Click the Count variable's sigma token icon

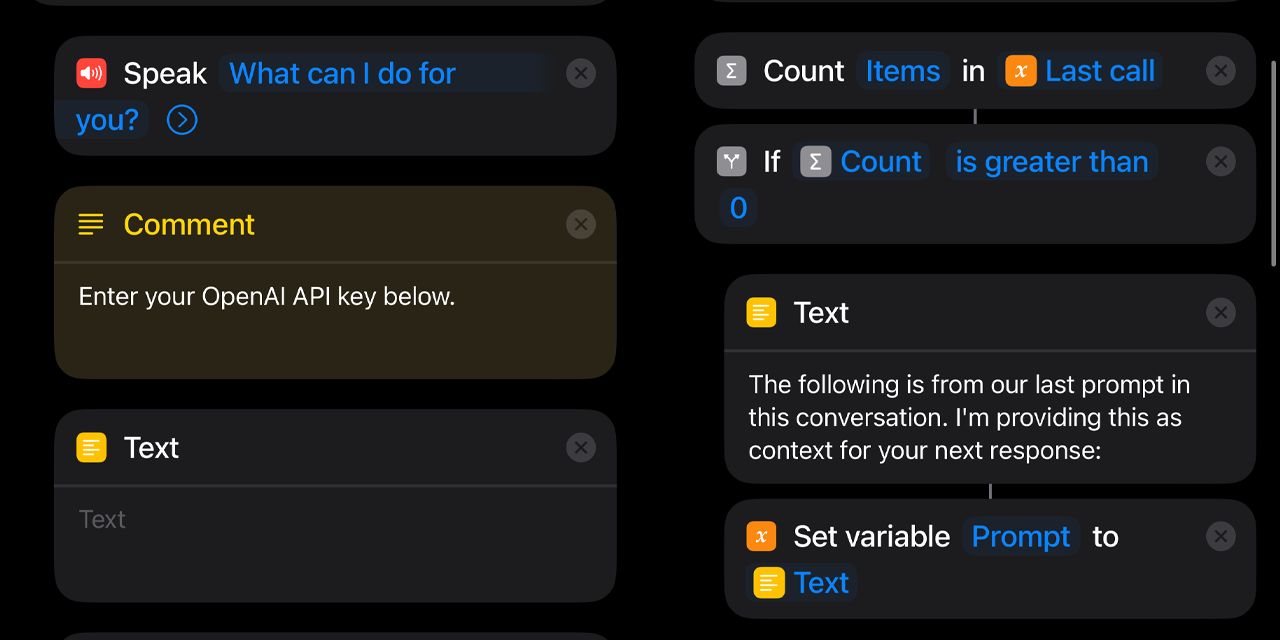coord(815,160)
